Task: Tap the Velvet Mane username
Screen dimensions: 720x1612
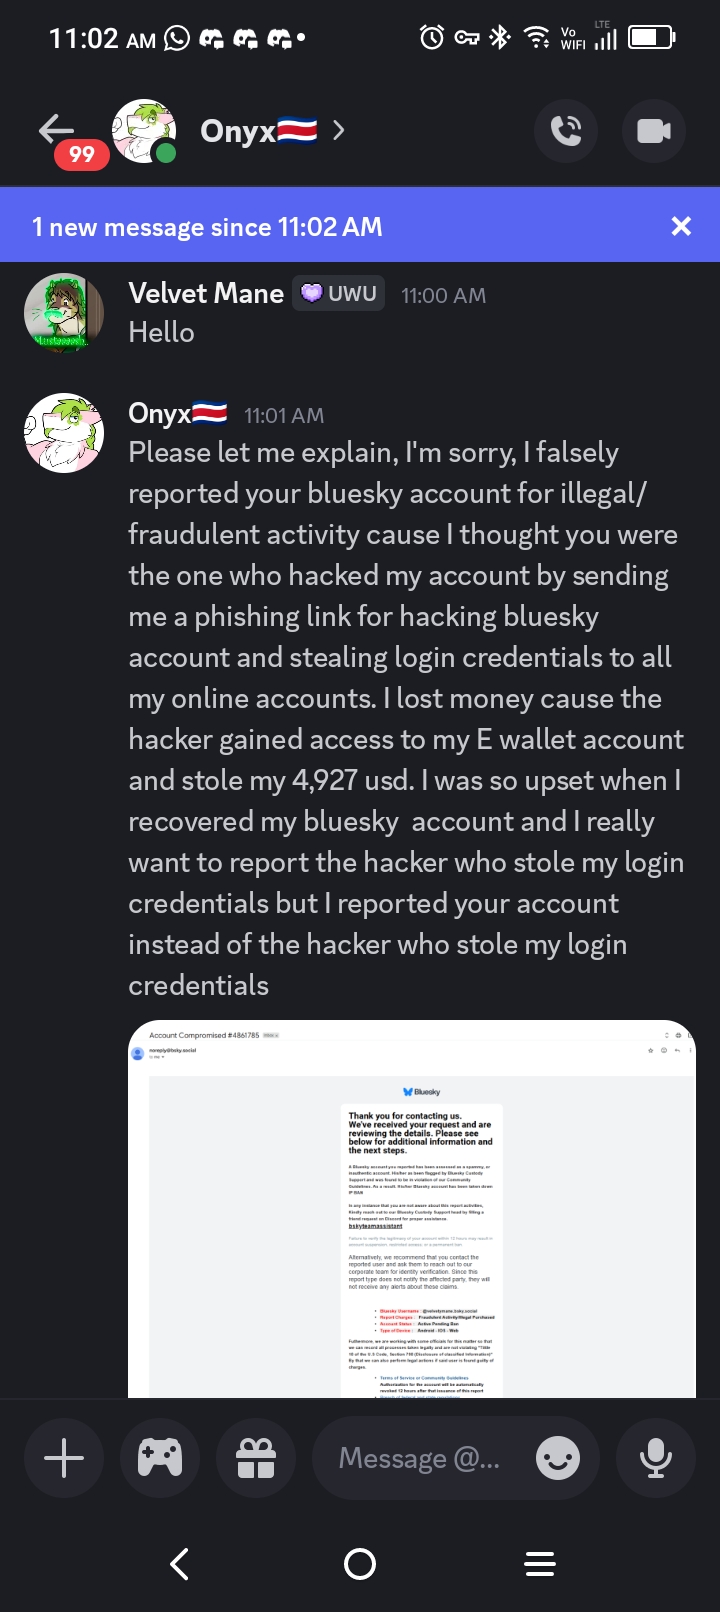Action: (x=206, y=294)
